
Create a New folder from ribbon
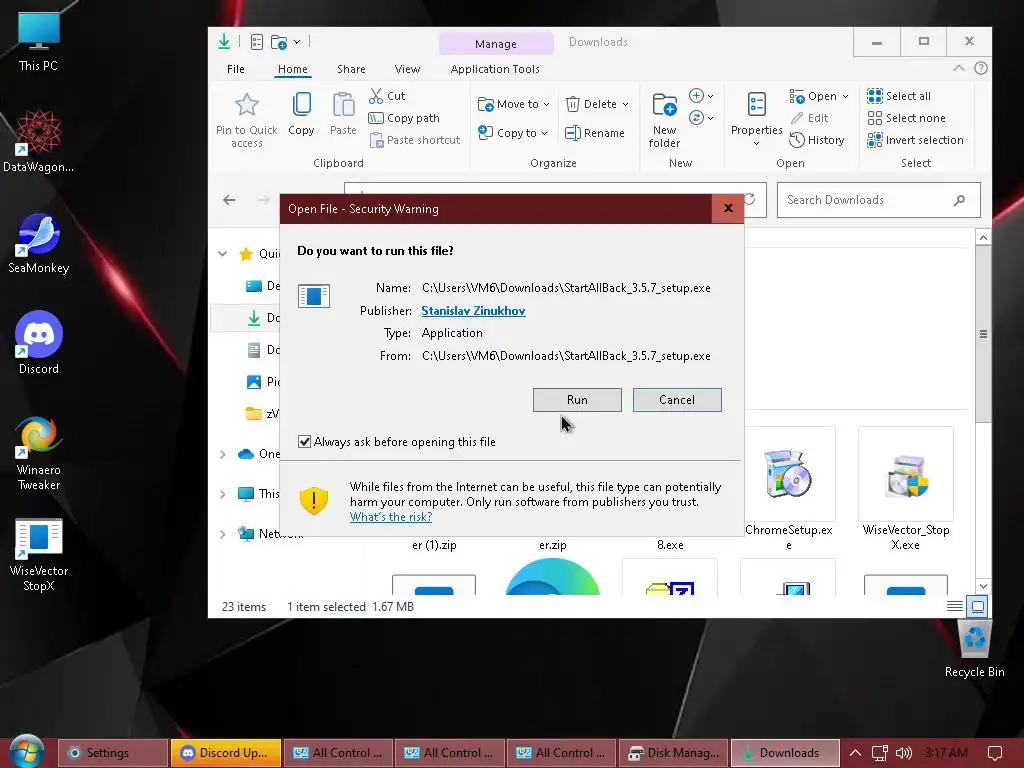pos(664,120)
